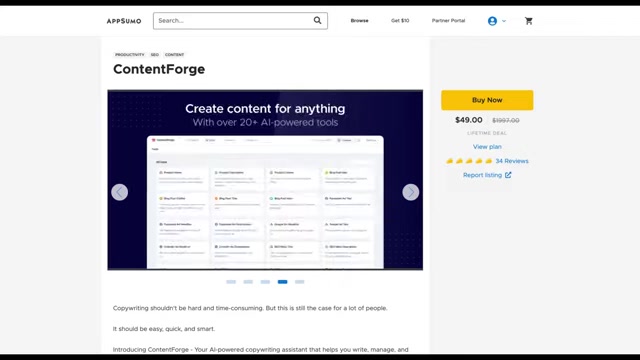Screen dimensions: 640x360
Task: Jump to the fifth carousel slide dot
Action: [x=300, y=282]
